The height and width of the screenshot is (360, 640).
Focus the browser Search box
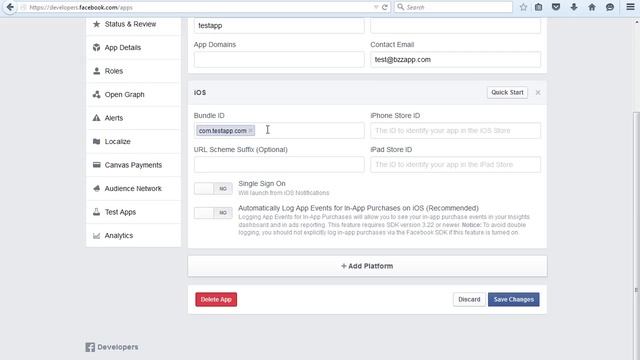453,7
